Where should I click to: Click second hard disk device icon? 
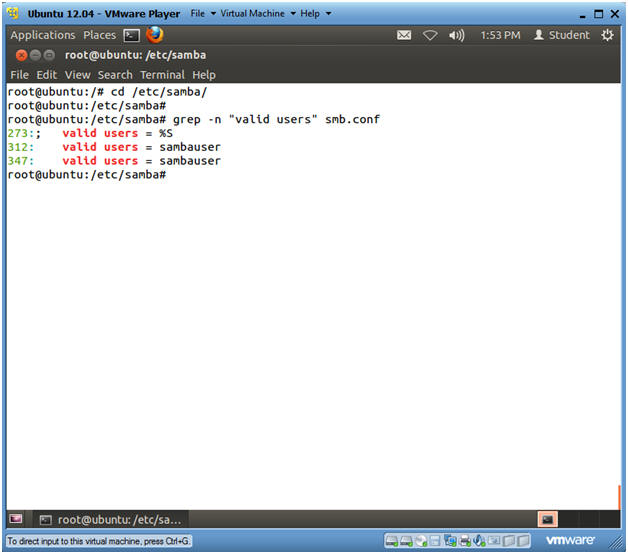tap(406, 541)
